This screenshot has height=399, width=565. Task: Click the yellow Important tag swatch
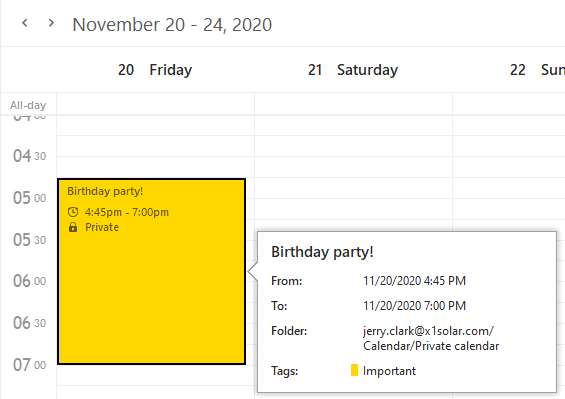pos(354,370)
